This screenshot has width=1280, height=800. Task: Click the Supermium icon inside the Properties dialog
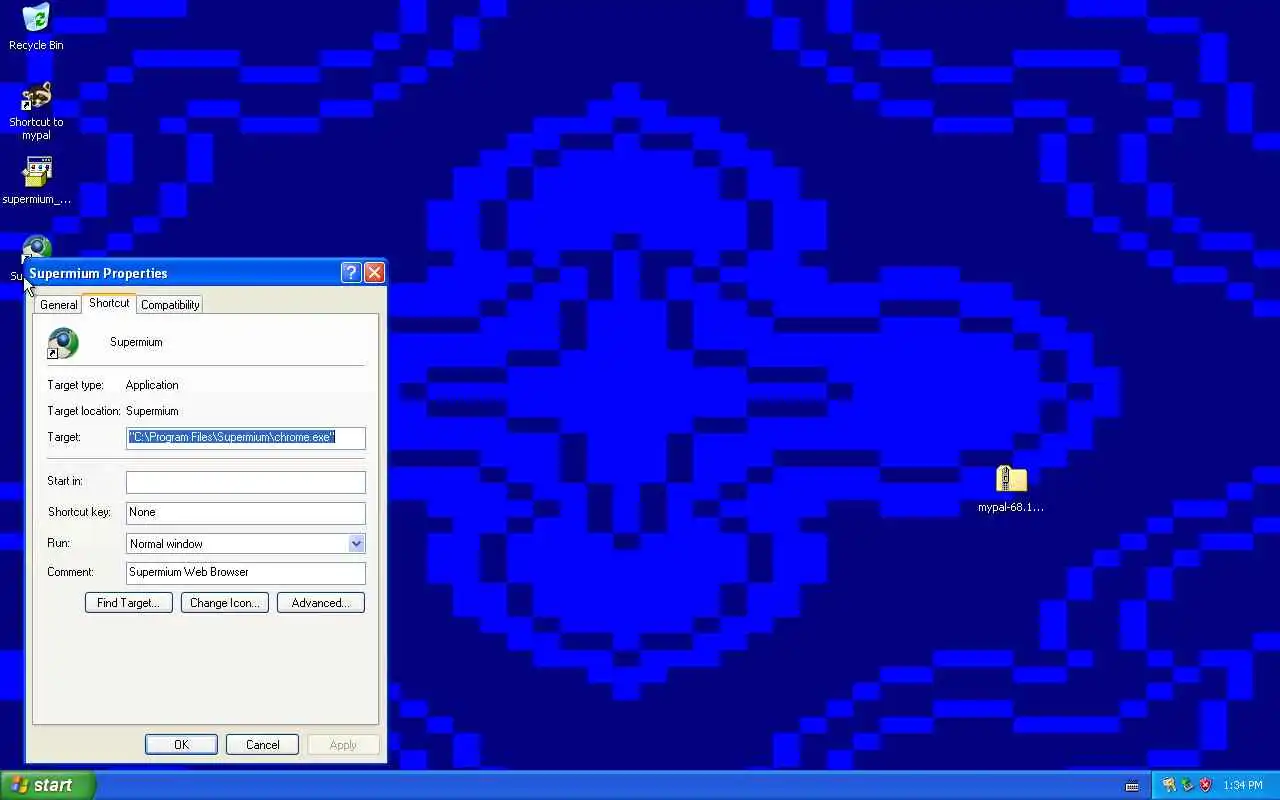(x=63, y=343)
